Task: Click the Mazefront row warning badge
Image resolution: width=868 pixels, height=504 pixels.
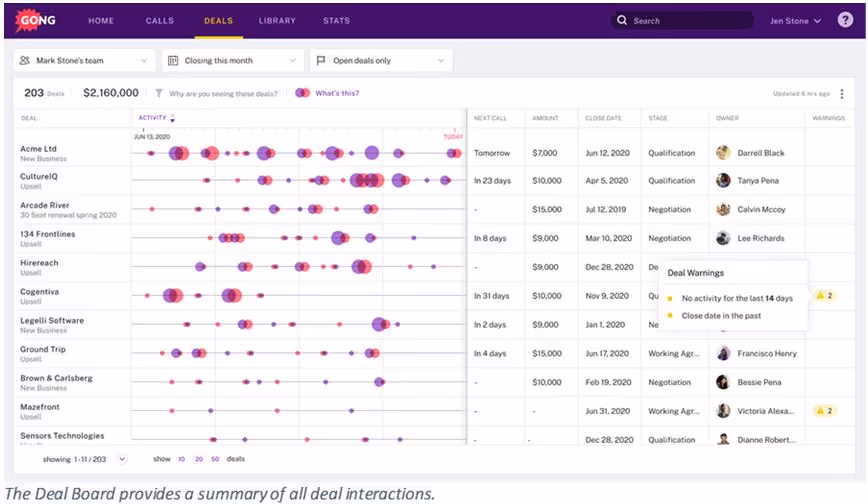Action: pyautogui.click(x=824, y=410)
